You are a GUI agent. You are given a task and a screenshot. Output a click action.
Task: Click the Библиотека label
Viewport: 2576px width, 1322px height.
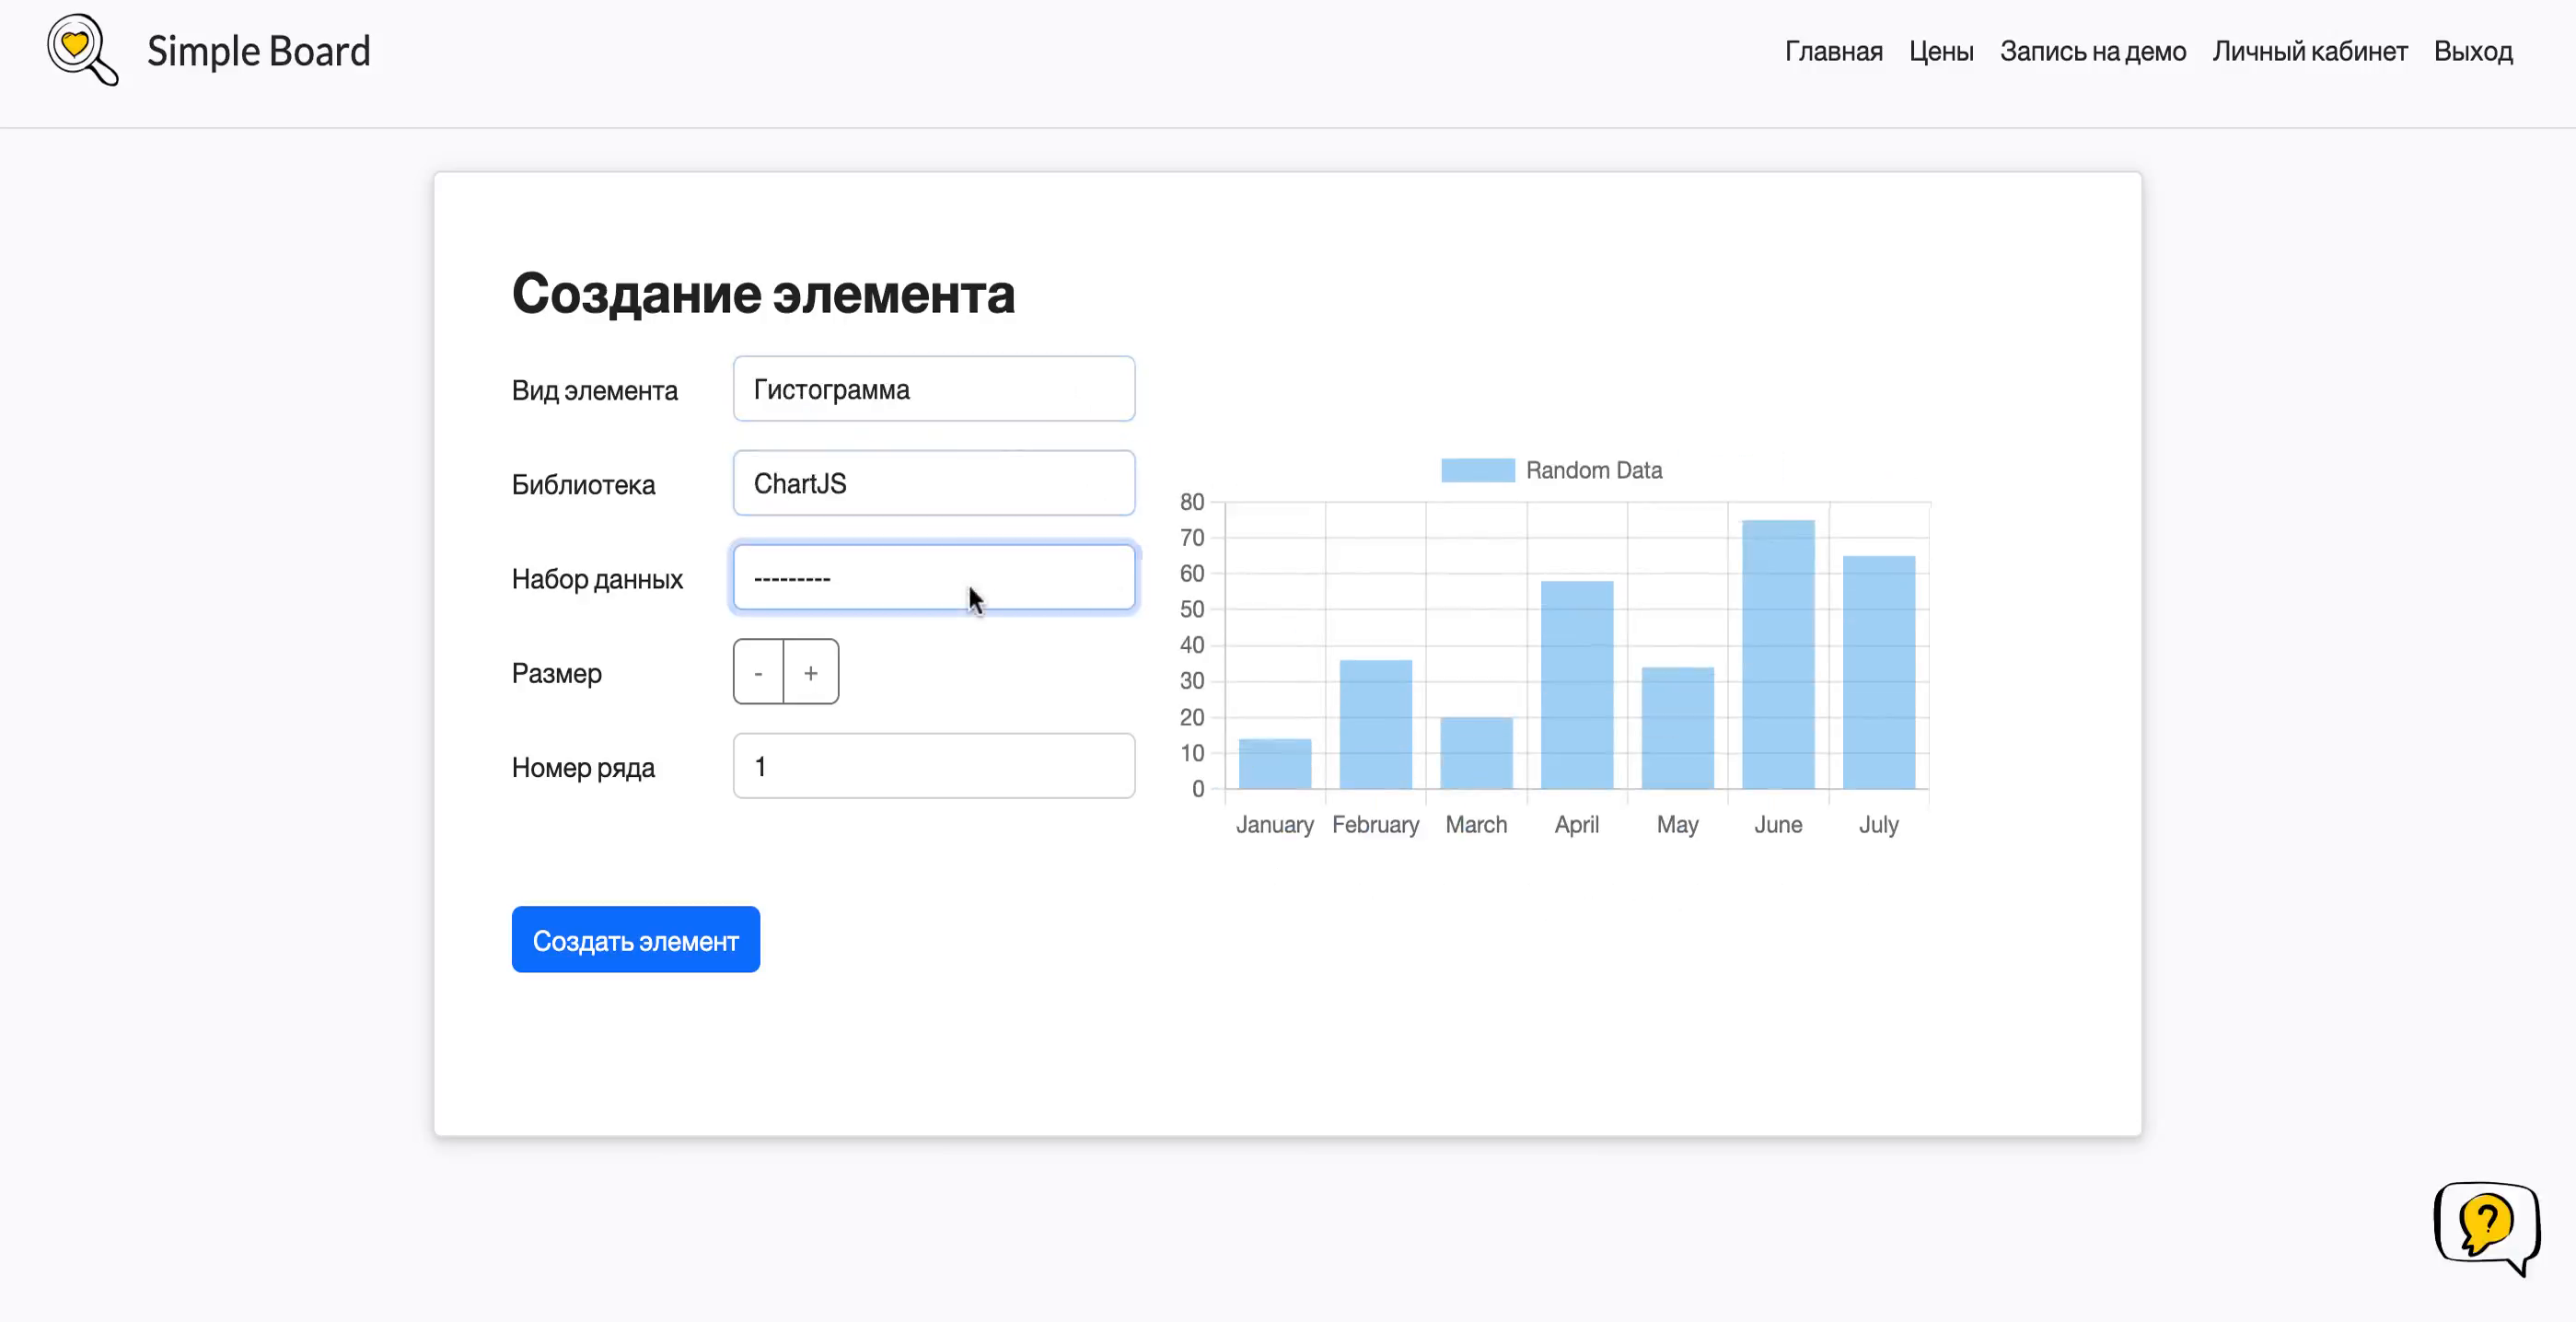(x=584, y=484)
